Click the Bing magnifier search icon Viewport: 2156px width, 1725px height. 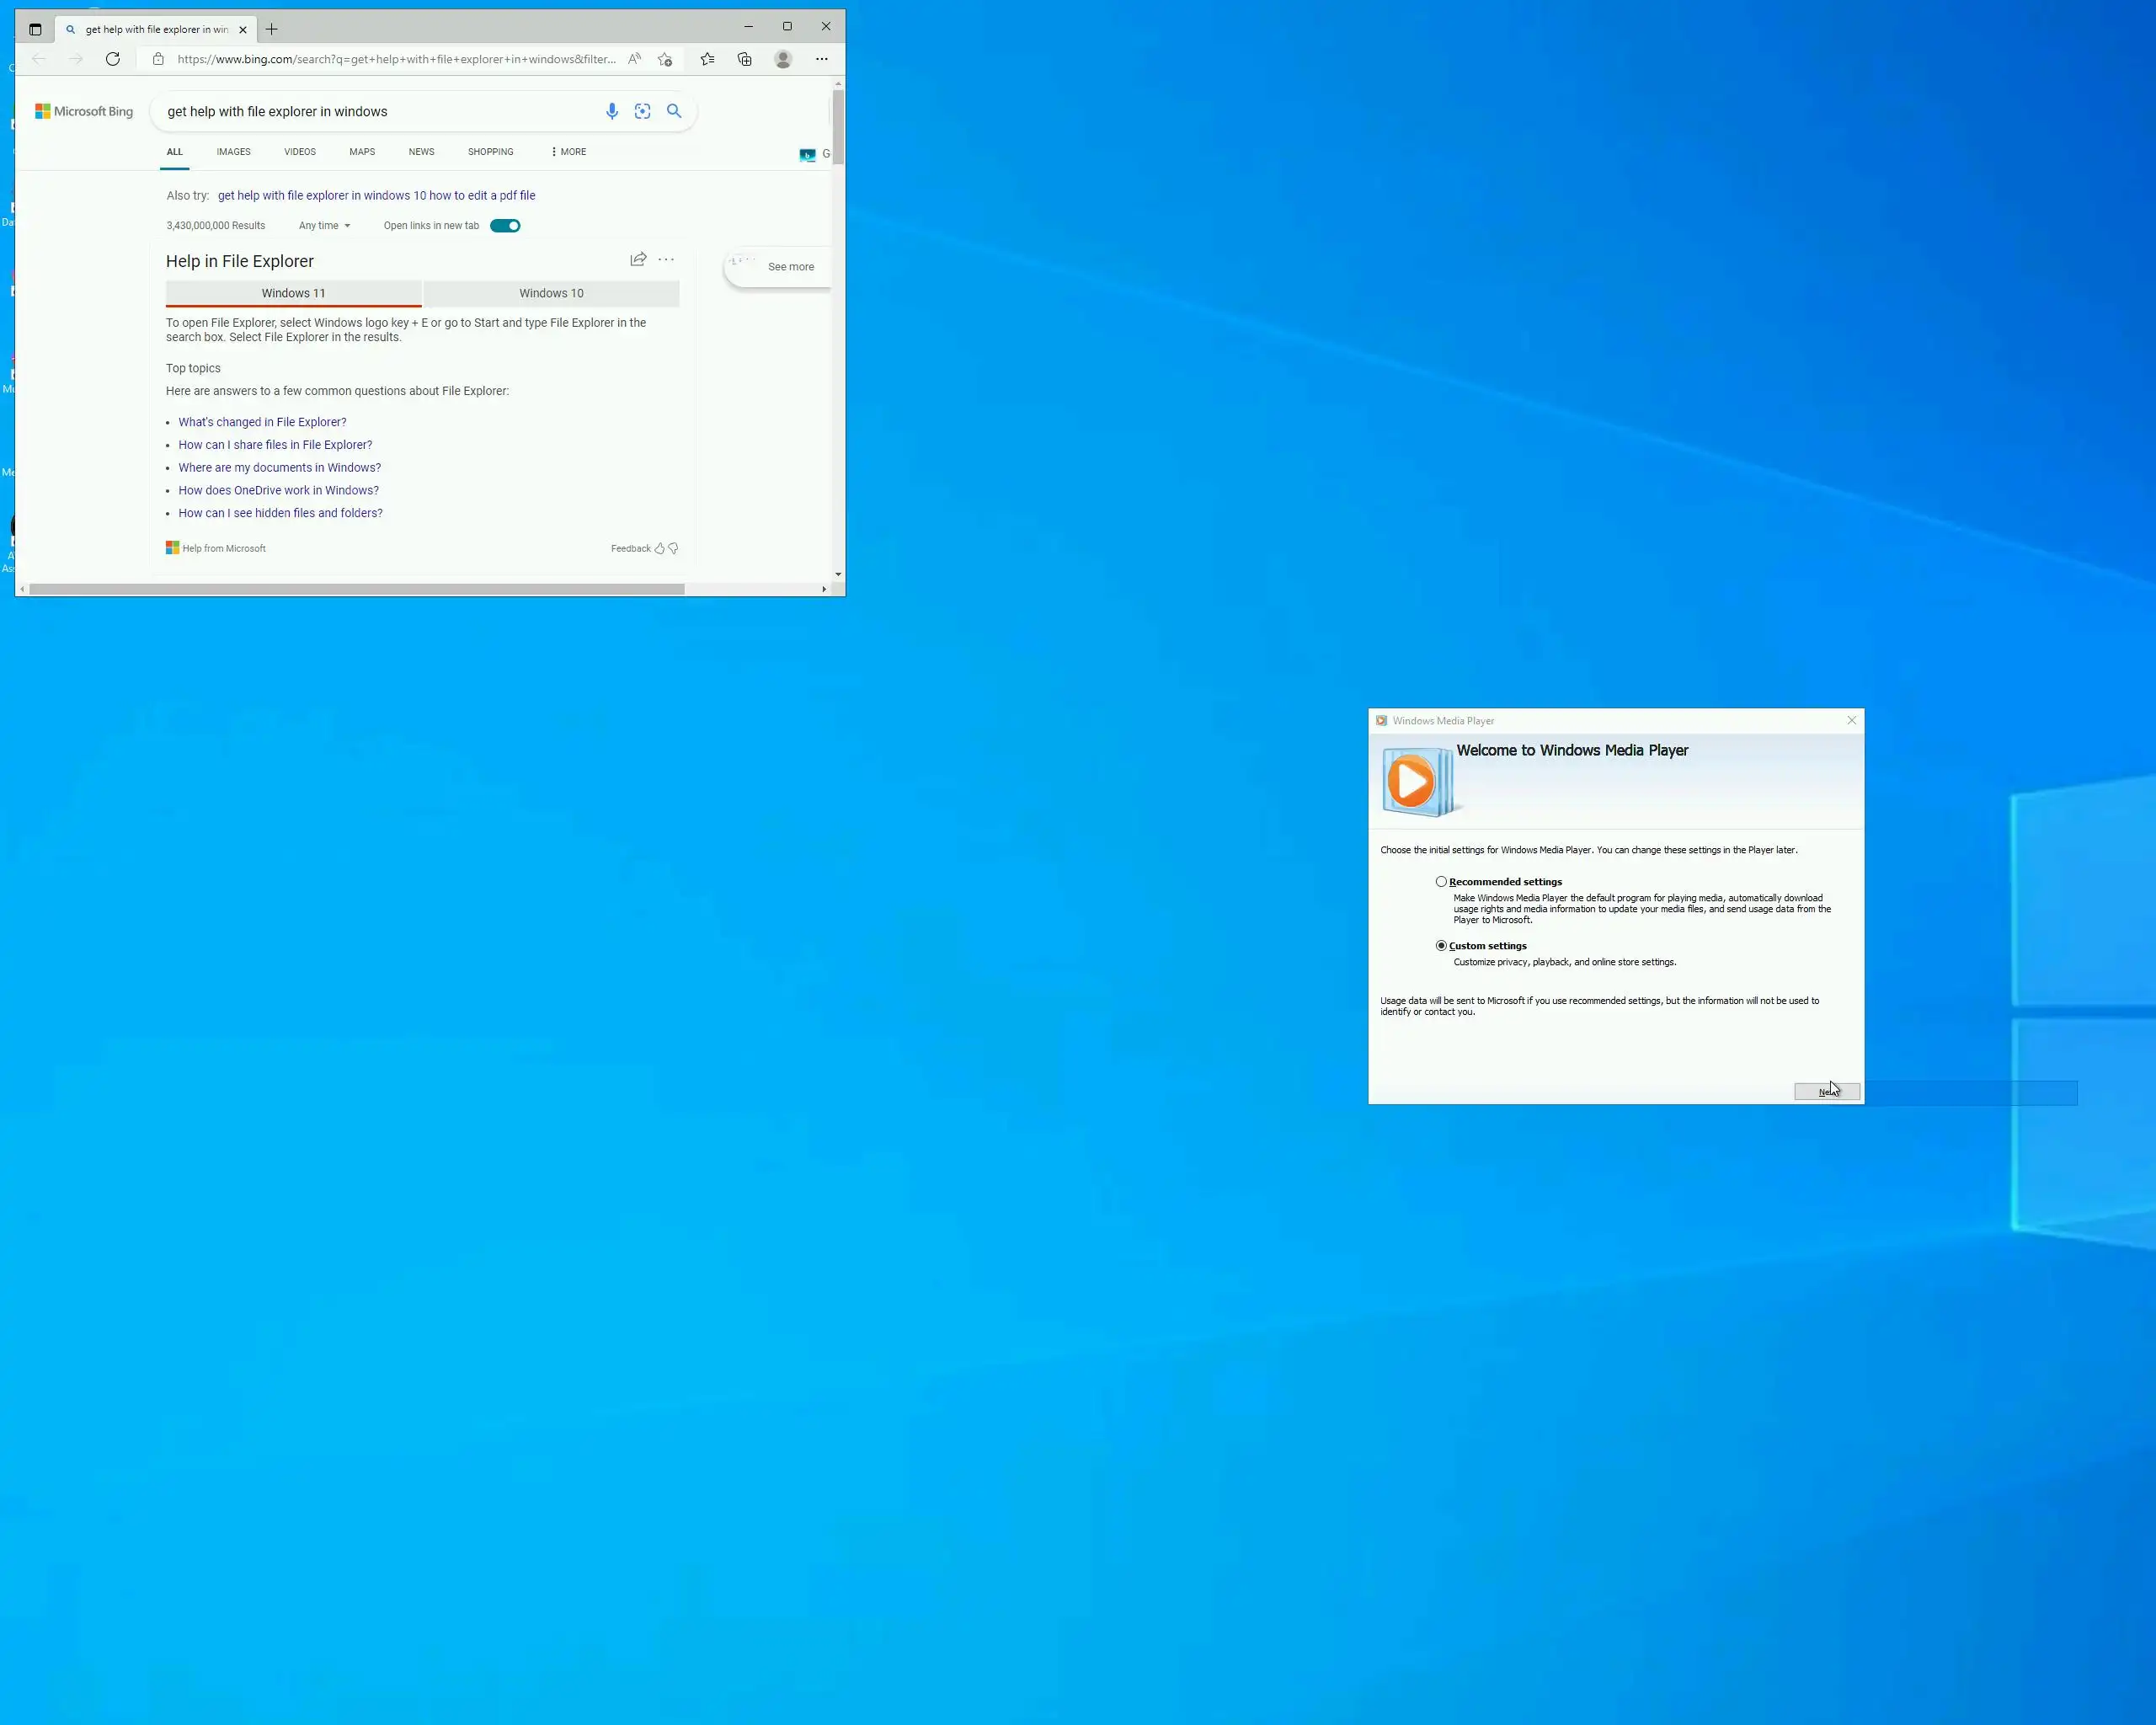pyautogui.click(x=674, y=111)
